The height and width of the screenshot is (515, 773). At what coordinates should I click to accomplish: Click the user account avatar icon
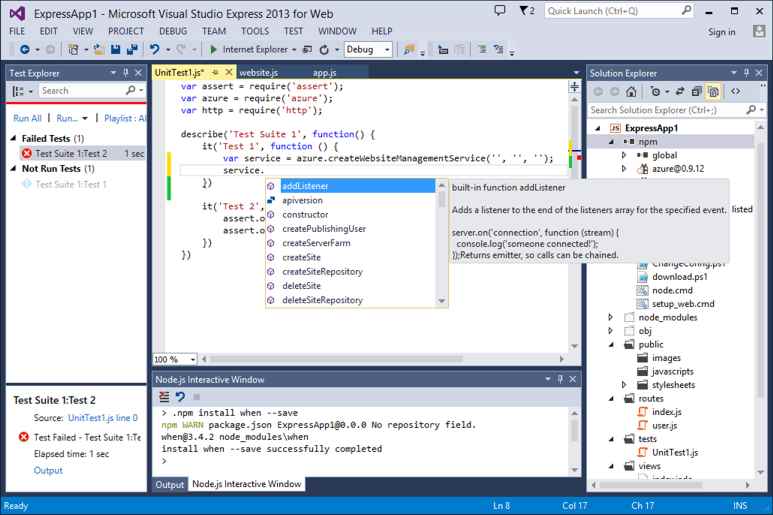pyautogui.click(x=759, y=32)
